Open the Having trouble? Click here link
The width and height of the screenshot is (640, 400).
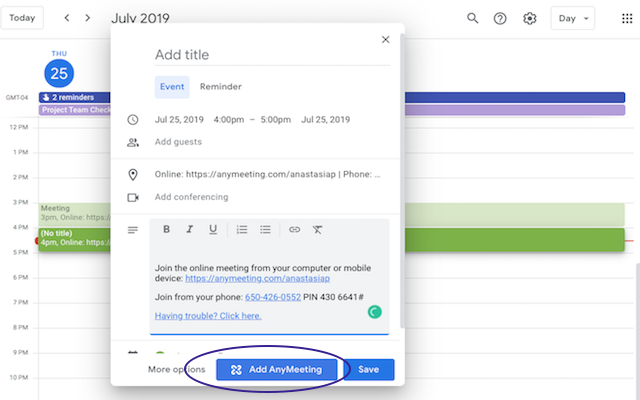click(x=208, y=316)
